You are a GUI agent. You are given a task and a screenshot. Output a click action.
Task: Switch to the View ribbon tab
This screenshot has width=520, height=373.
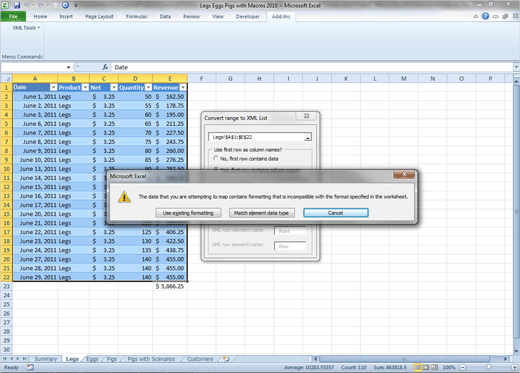point(218,16)
